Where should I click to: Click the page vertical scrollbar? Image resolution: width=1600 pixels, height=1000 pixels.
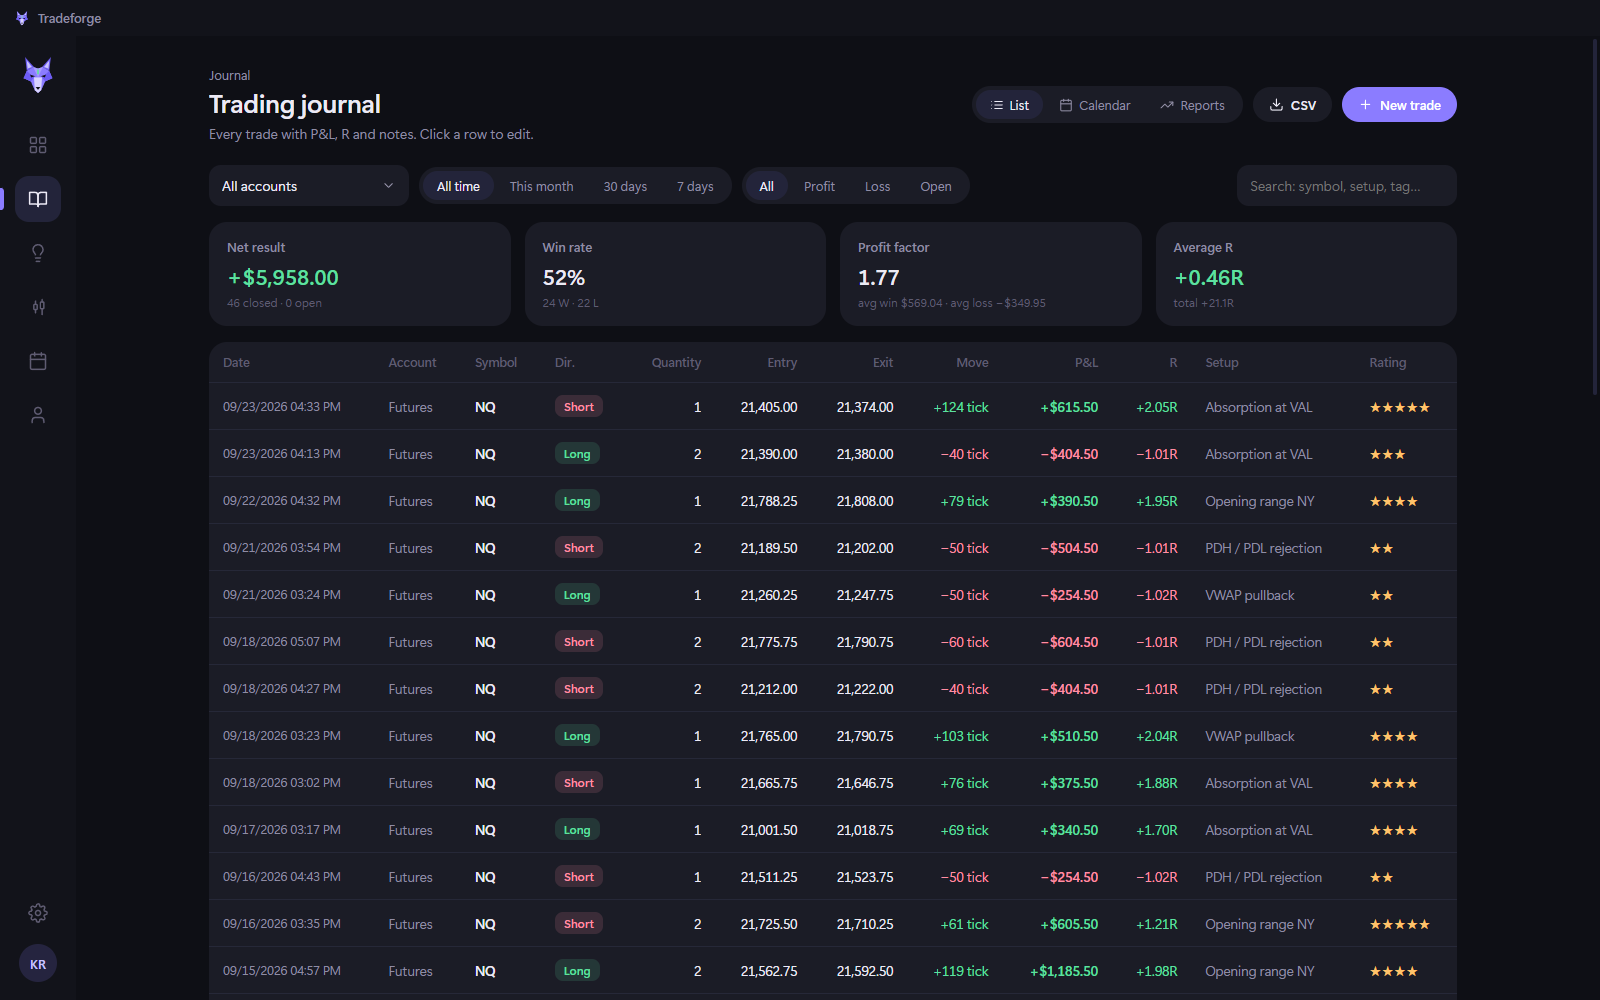1595,216
